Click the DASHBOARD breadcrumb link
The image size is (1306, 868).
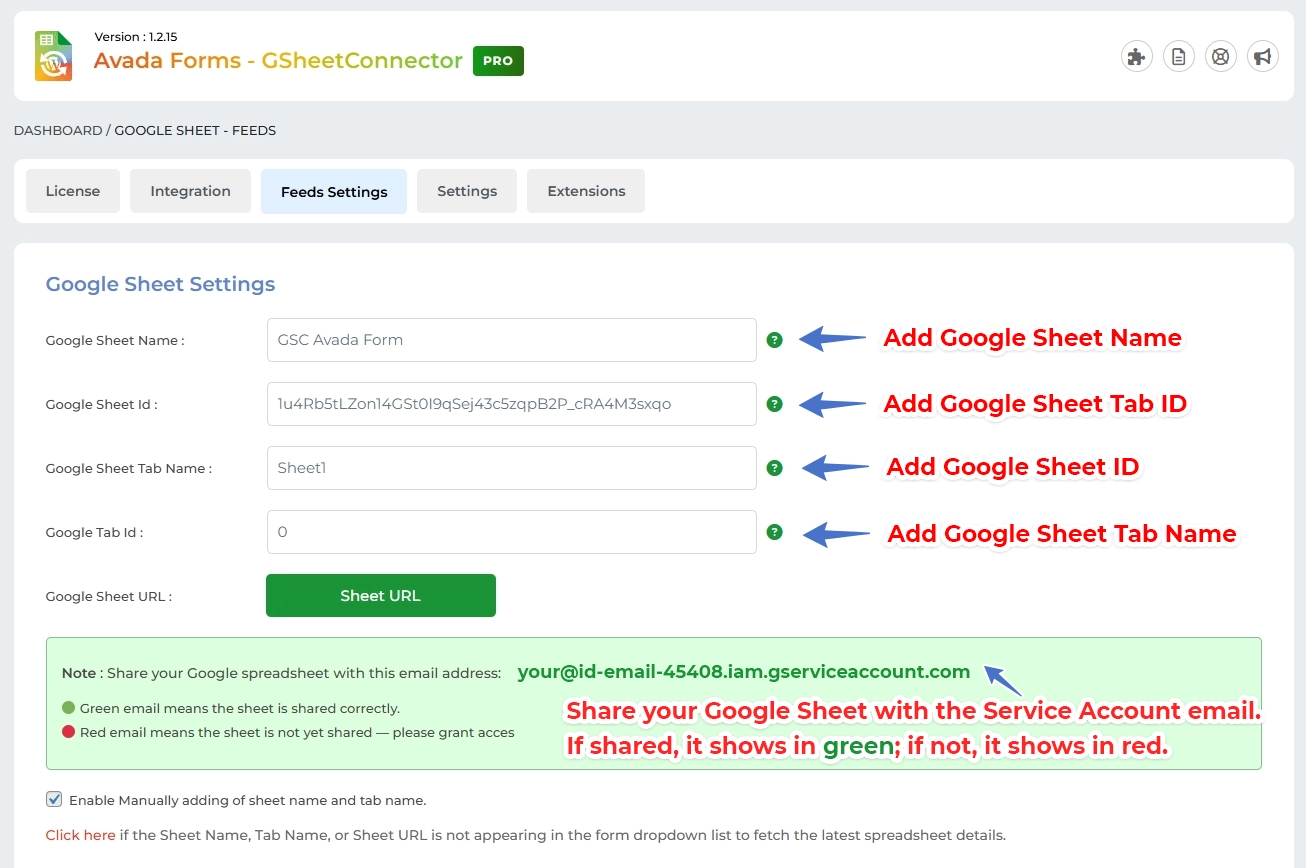(58, 130)
